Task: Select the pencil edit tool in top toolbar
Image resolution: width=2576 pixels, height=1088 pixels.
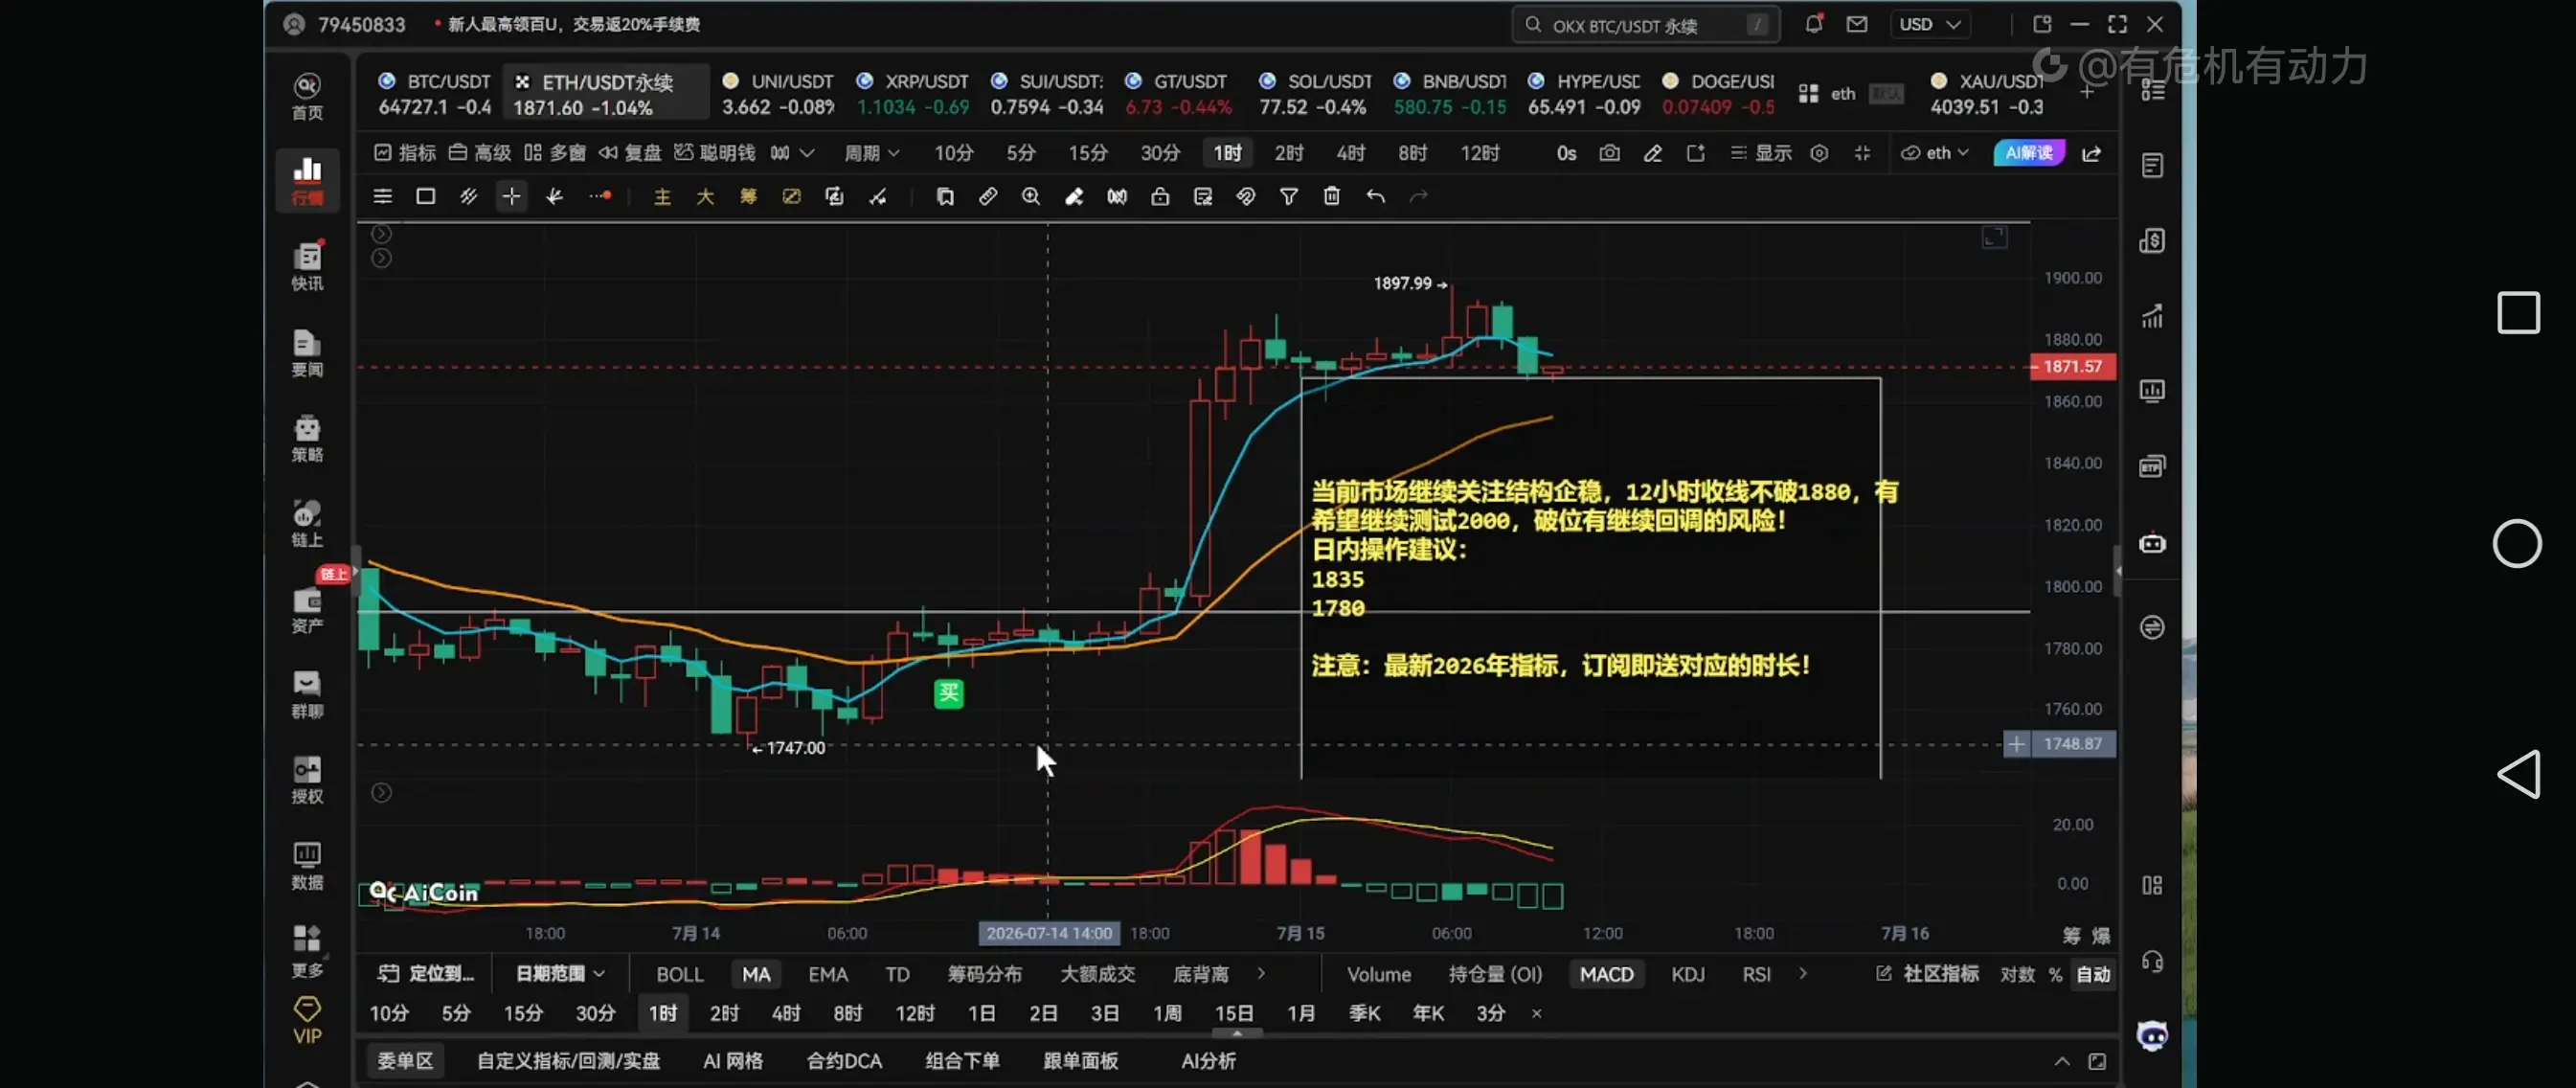Action: tap(1652, 153)
